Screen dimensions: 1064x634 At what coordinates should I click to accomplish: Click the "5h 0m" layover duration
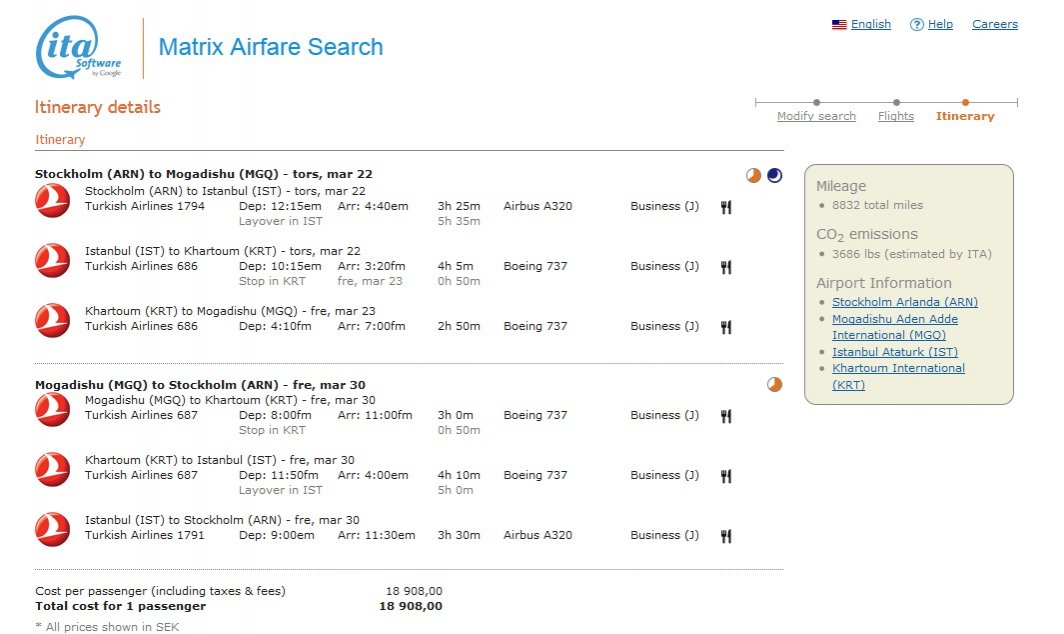[455, 490]
